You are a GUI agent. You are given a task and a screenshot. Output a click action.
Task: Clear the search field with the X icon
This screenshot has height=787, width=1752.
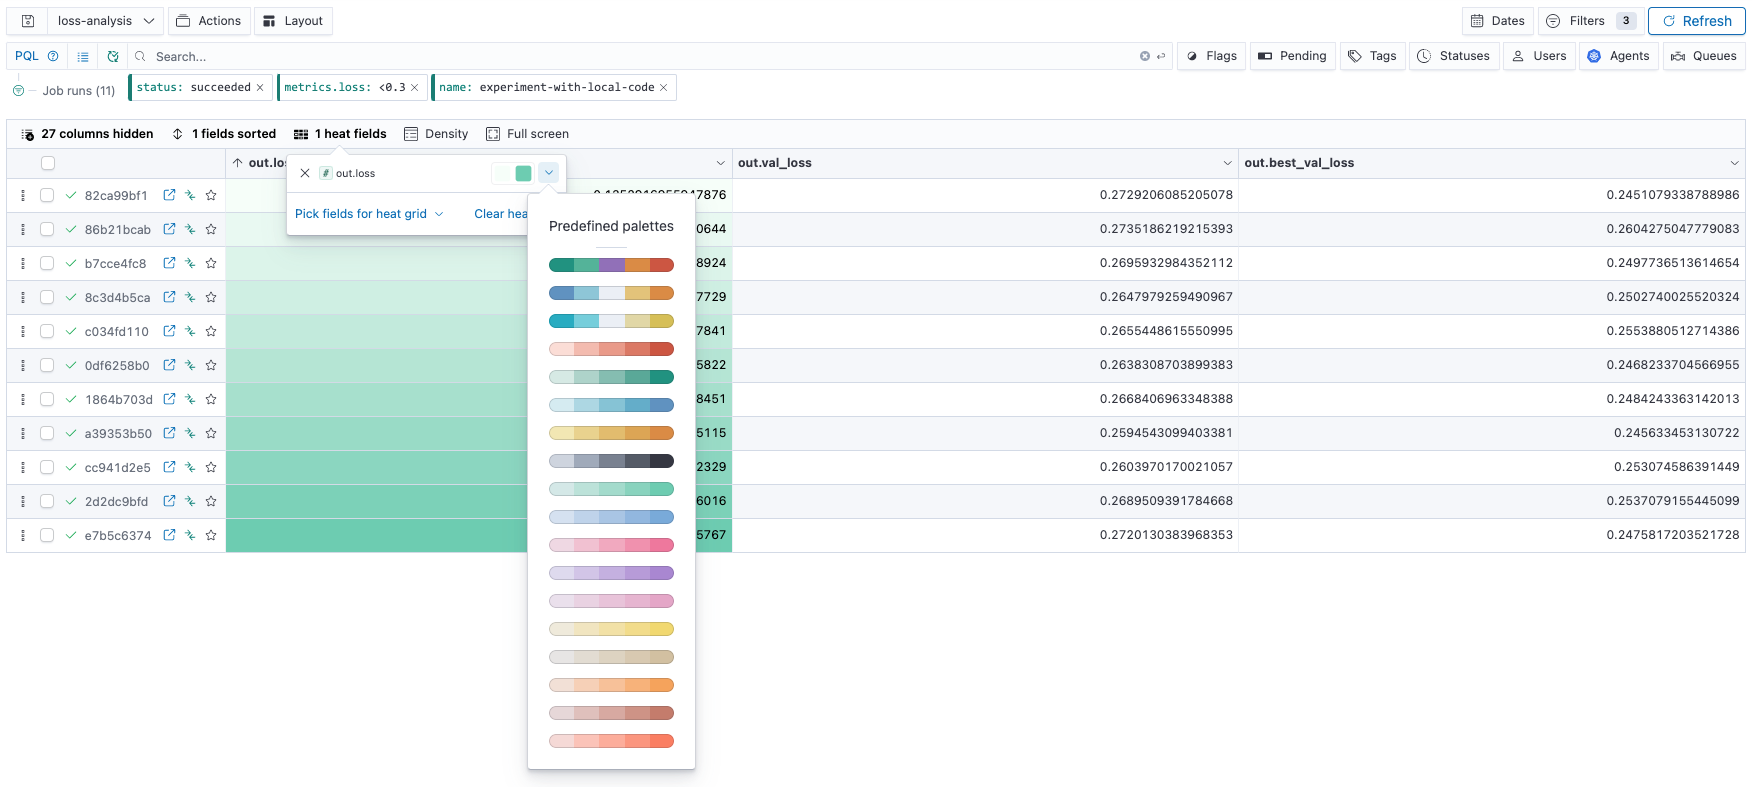coord(1144,56)
